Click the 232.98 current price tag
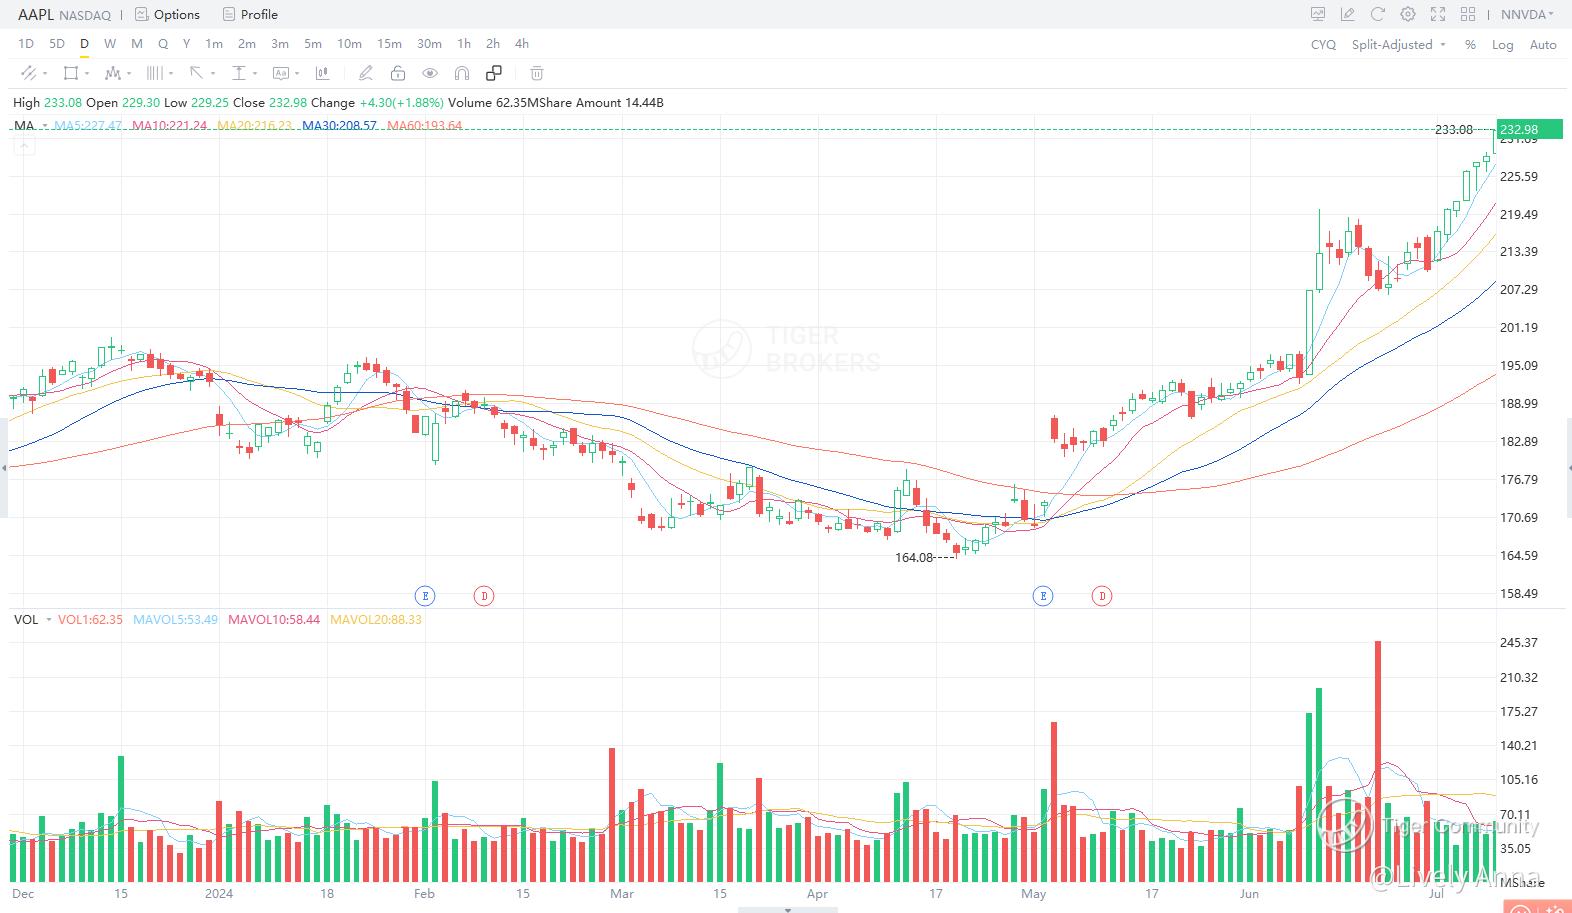The width and height of the screenshot is (1572, 913). pos(1529,129)
